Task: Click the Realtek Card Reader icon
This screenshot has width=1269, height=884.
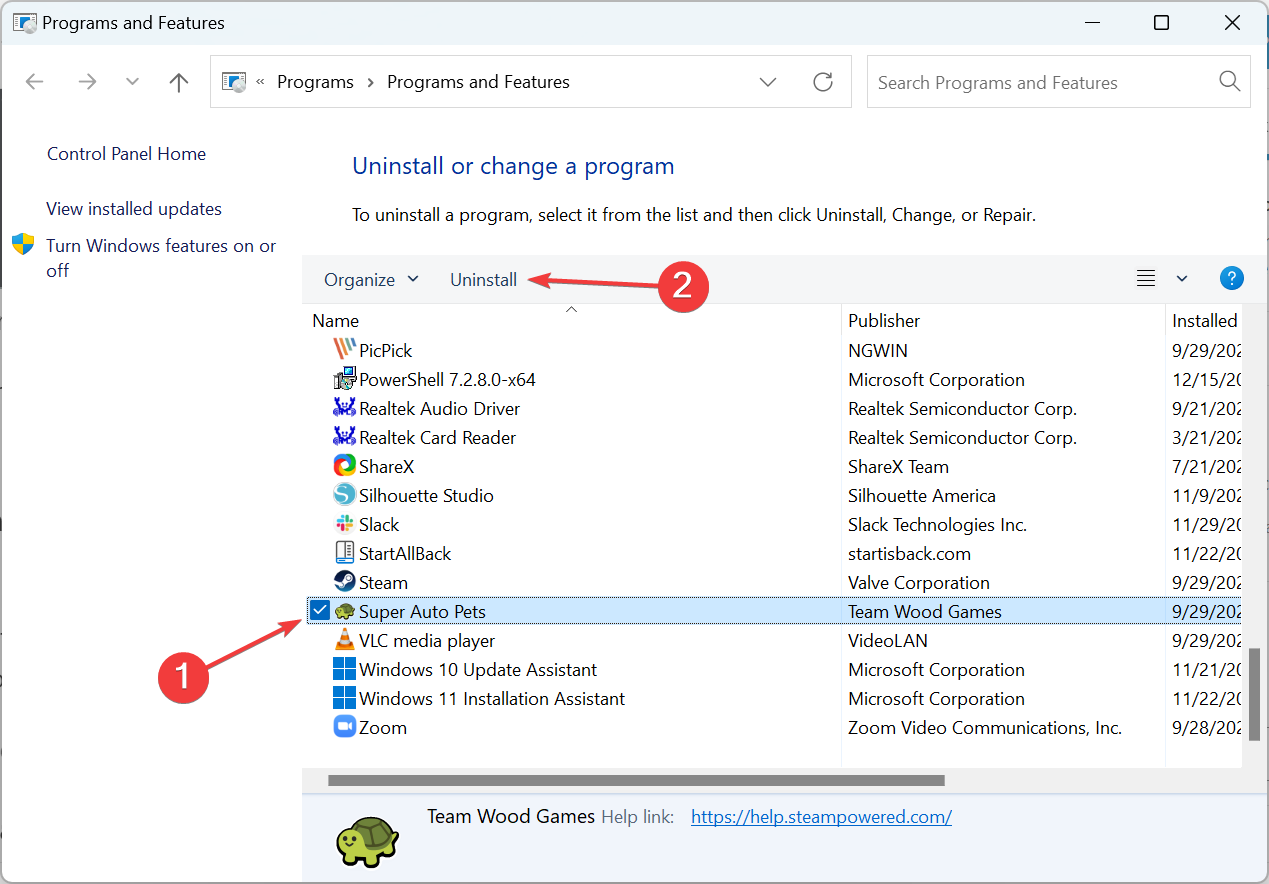Action: 344,437
